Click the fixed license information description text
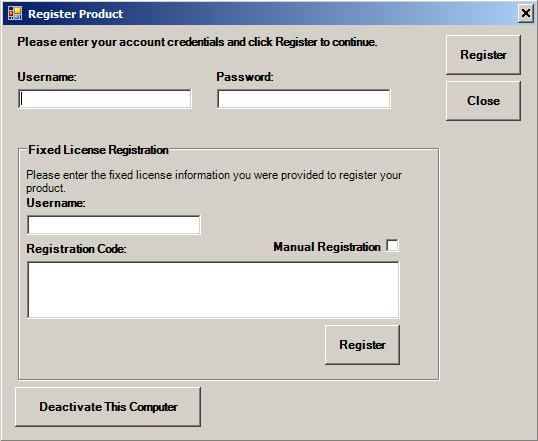This screenshot has width=538, height=441. click(x=214, y=181)
